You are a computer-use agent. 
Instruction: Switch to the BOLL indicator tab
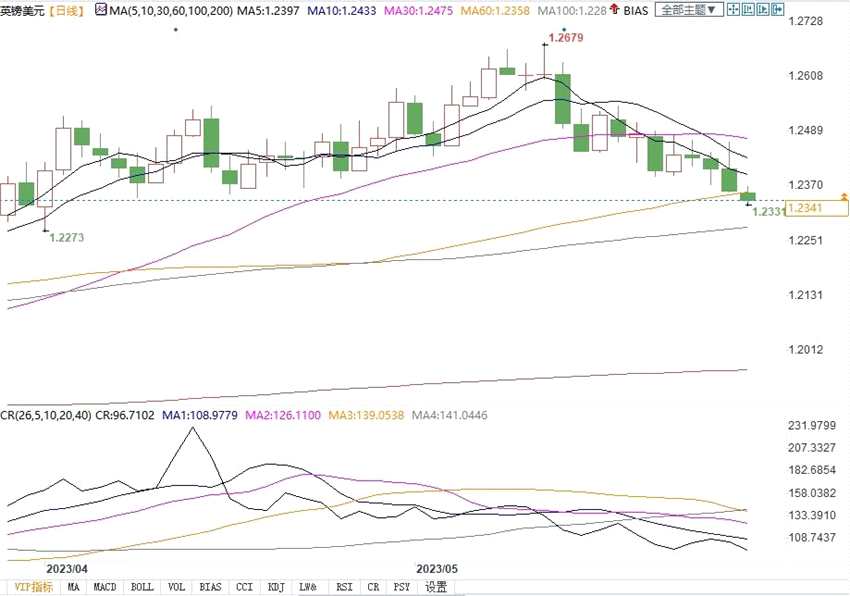[142, 587]
